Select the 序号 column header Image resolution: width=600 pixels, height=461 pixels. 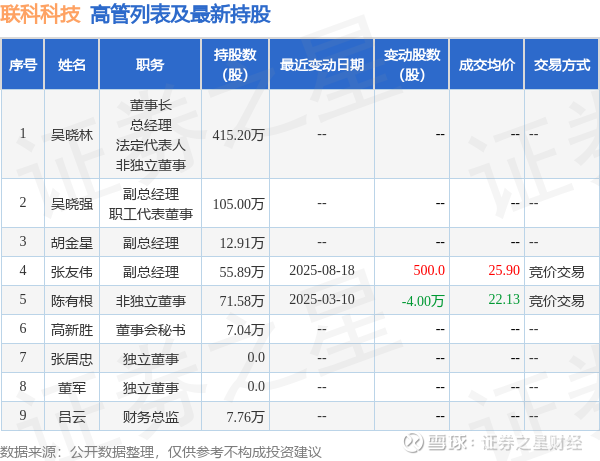[23, 64]
